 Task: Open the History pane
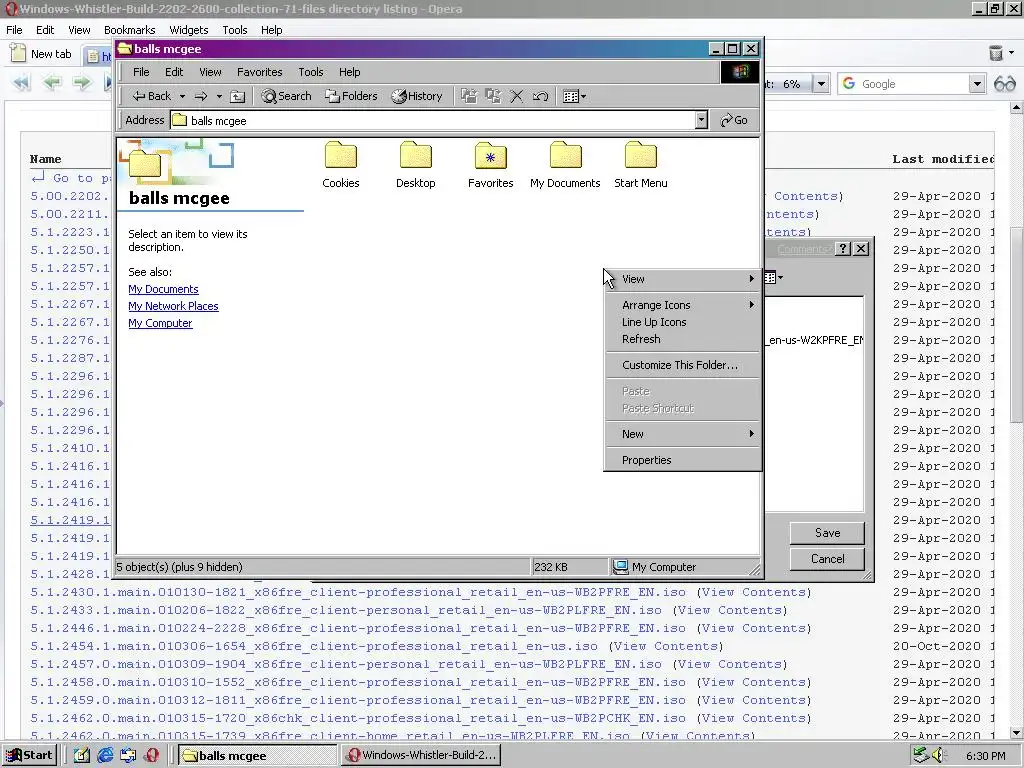417,96
